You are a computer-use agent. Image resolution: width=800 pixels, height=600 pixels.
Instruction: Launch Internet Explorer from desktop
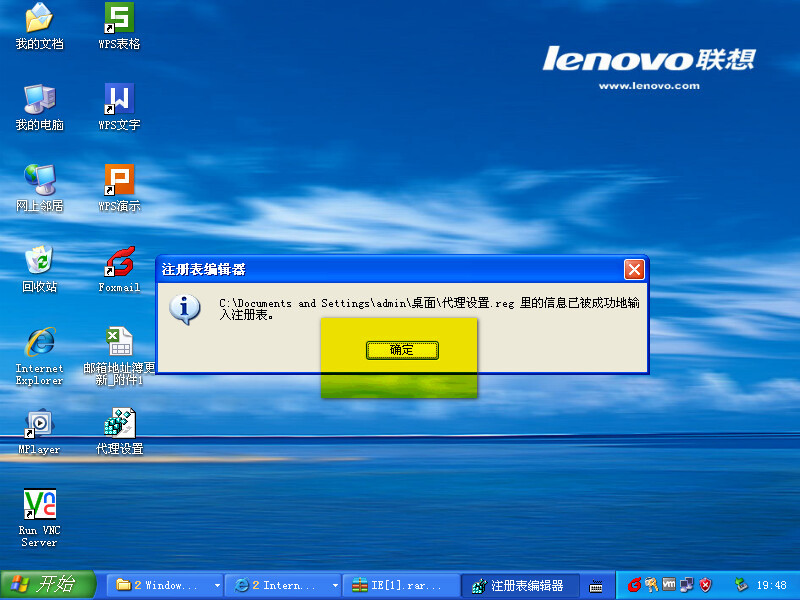pos(39,342)
